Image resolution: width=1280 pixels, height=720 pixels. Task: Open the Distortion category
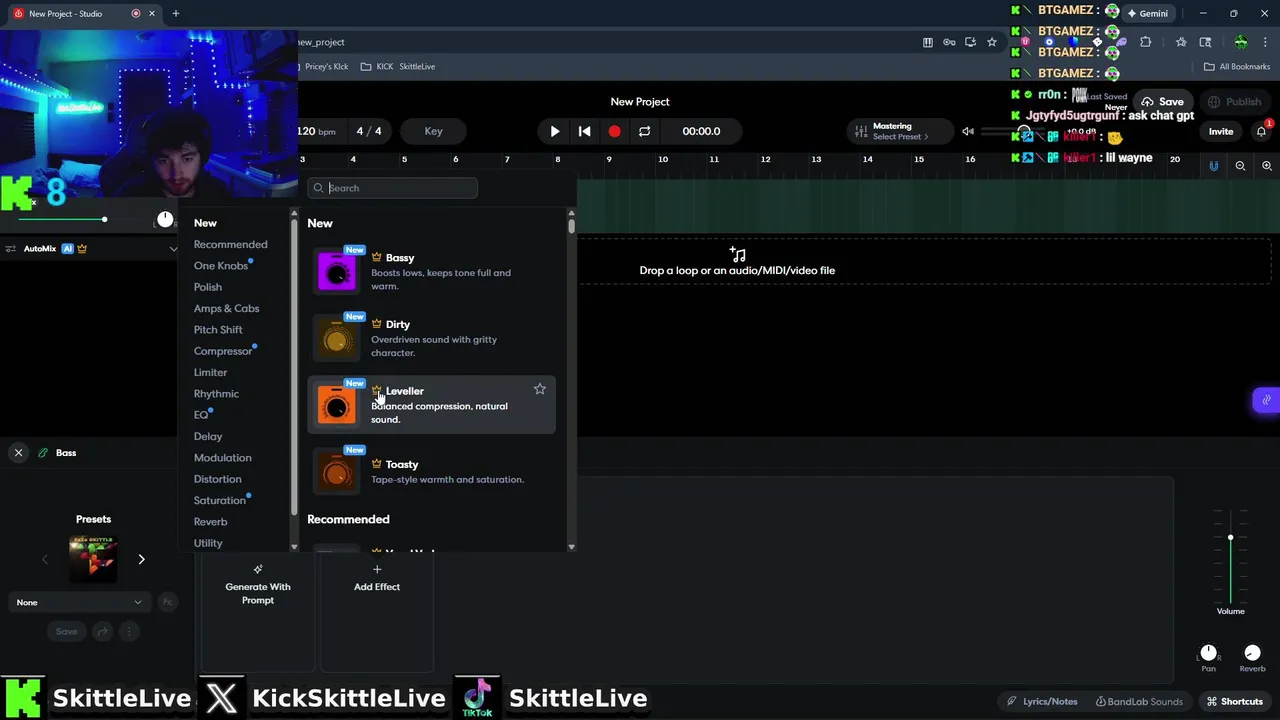pos(218,479)
